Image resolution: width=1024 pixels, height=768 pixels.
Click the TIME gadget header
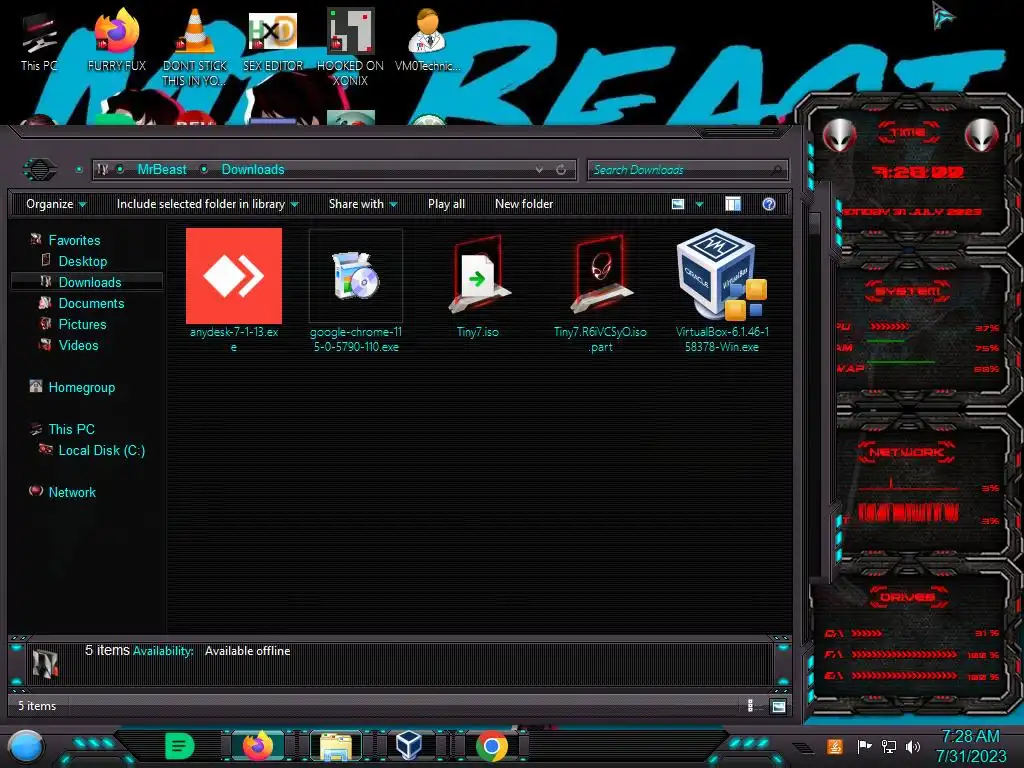pos(908,132)
